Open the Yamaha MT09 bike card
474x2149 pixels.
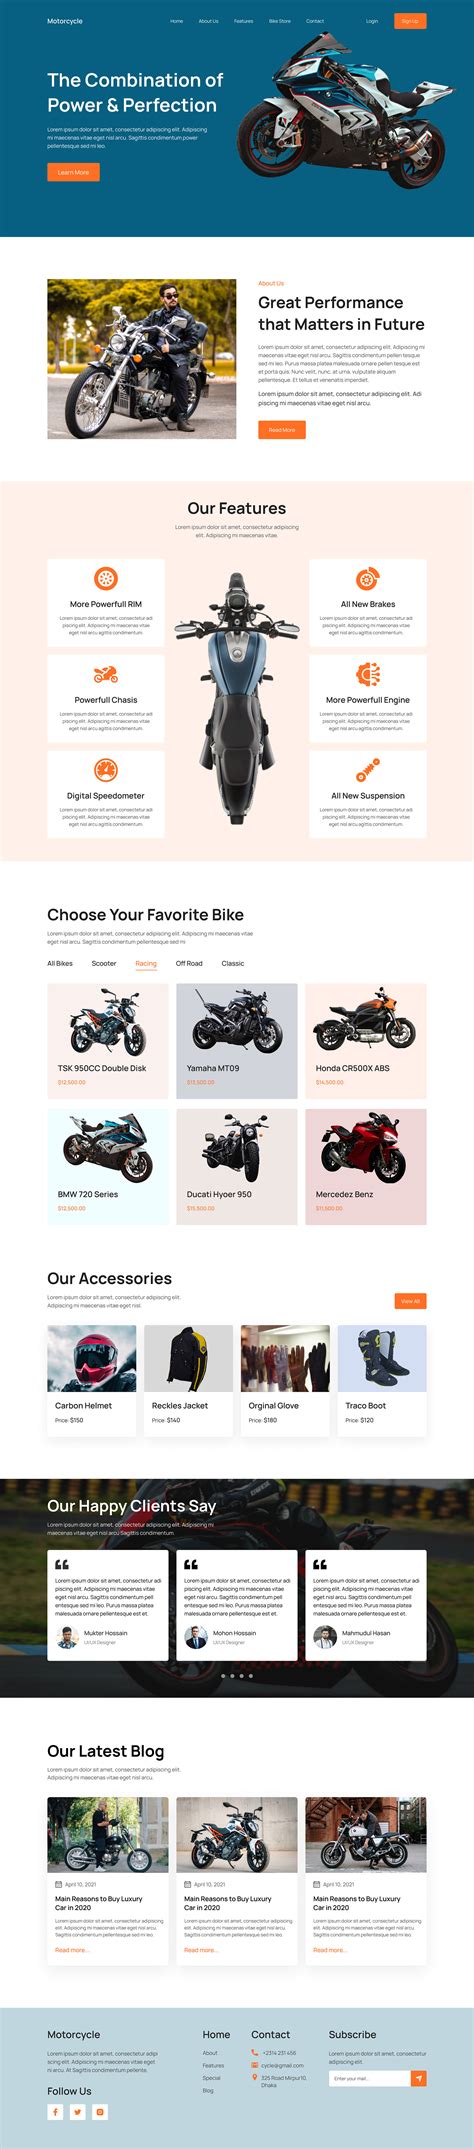(237, 1041)
